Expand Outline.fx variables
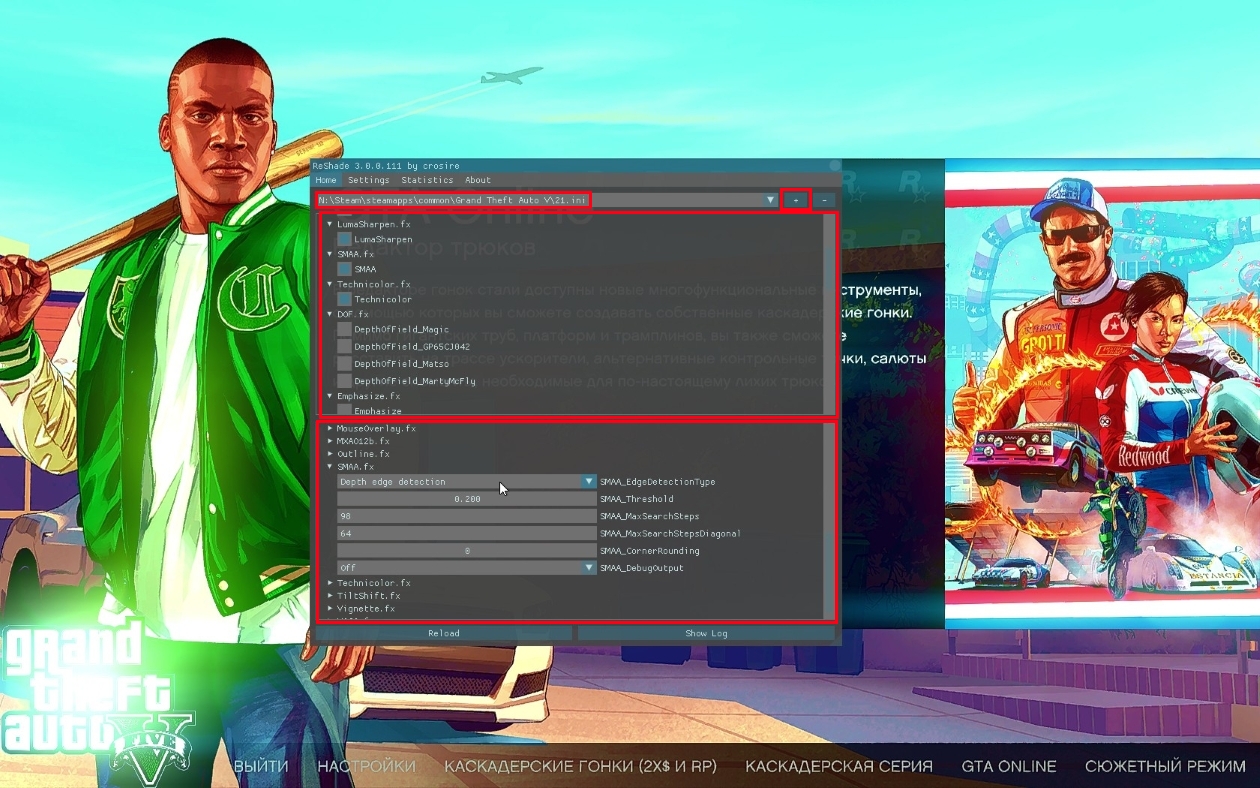This screenshot has height=788, width=1260. (330, 454)
